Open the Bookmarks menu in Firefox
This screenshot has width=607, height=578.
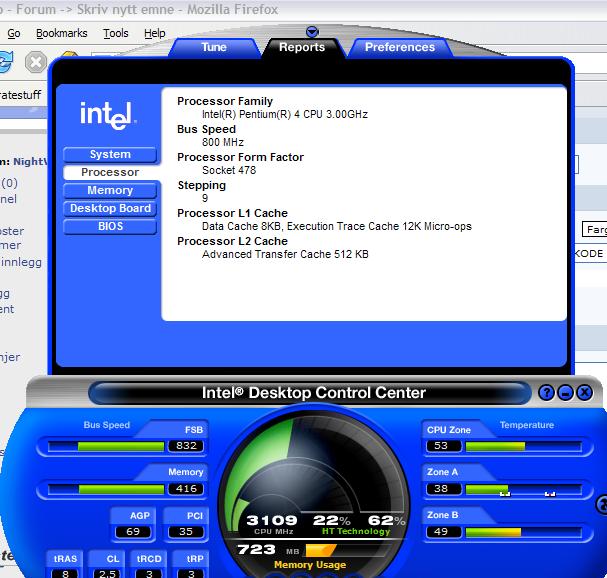click(62, 33)
